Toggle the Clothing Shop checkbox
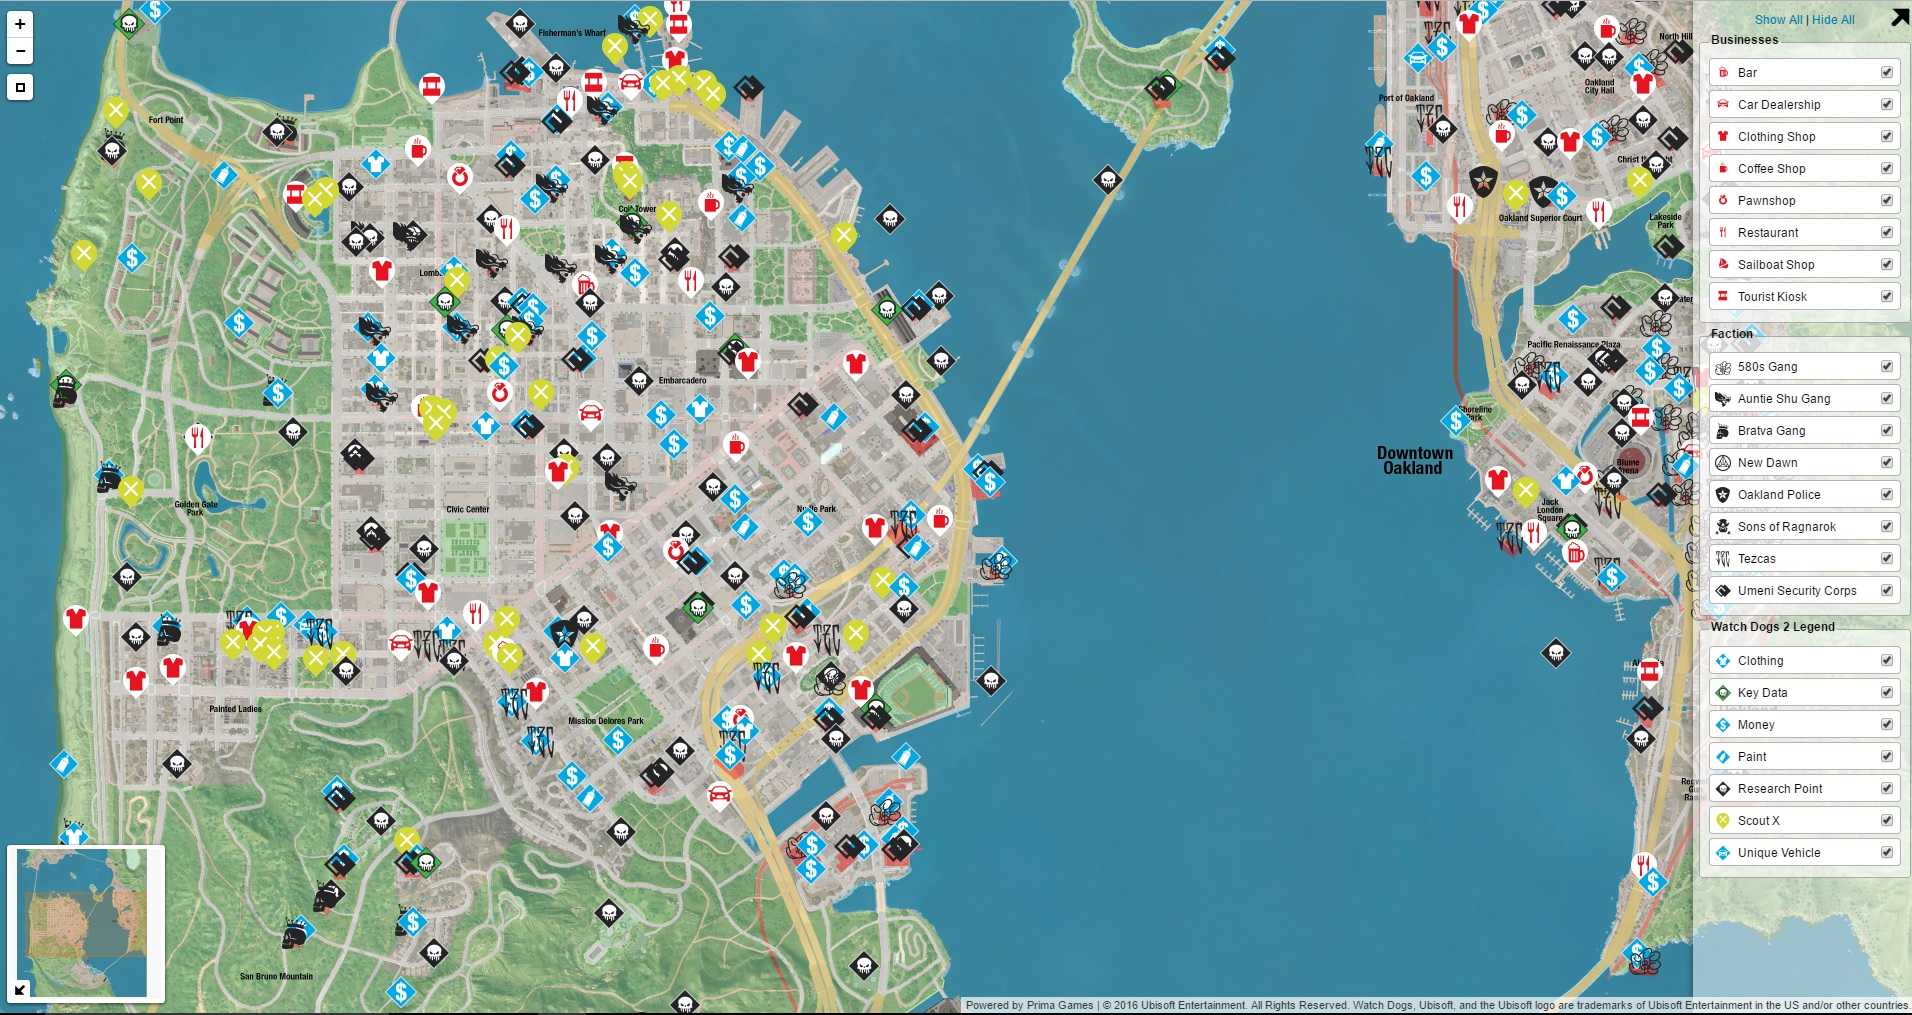This screenshot has width=1912, height=1015. point(1886,136)
